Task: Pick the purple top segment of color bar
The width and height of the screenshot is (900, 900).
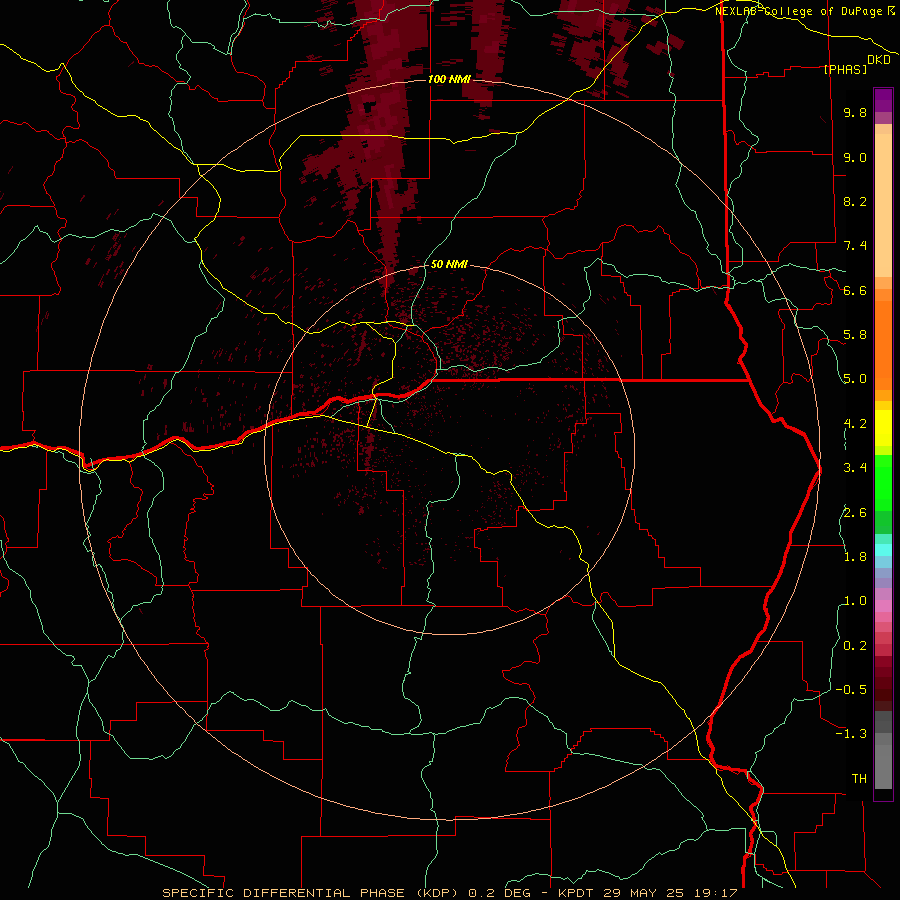Action: pos(883,100)
